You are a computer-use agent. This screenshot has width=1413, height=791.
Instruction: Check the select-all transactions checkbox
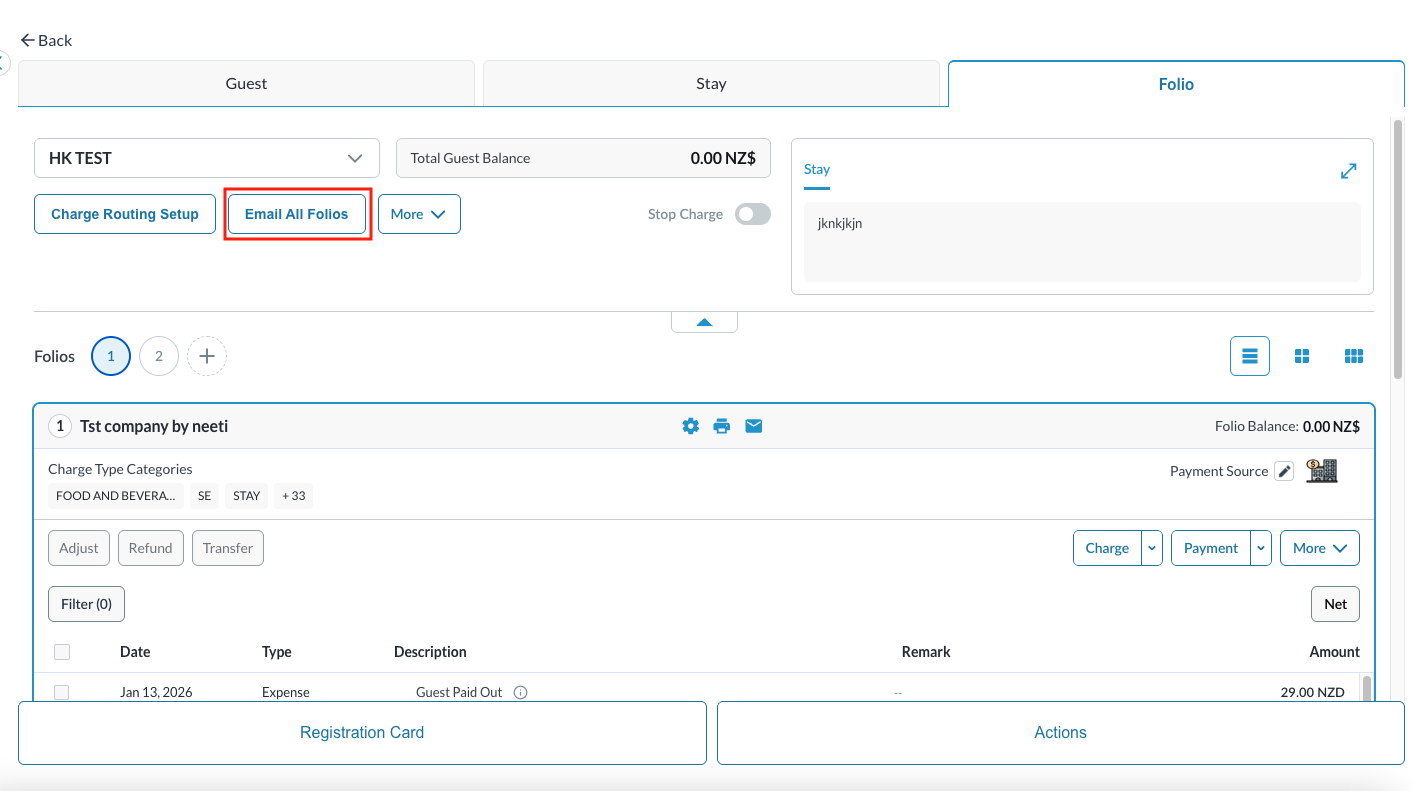click(x=62, y=652)
